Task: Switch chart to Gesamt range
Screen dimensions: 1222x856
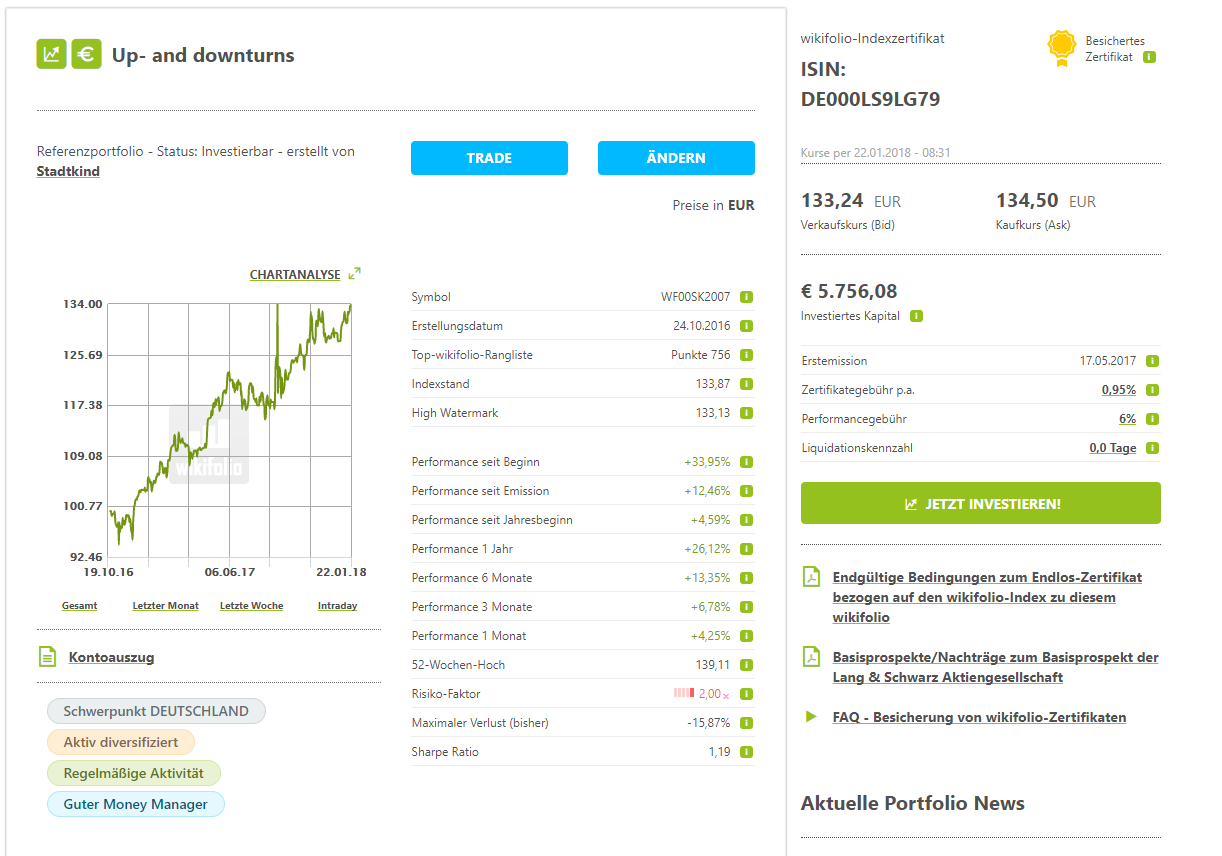Action: [80, 606]
